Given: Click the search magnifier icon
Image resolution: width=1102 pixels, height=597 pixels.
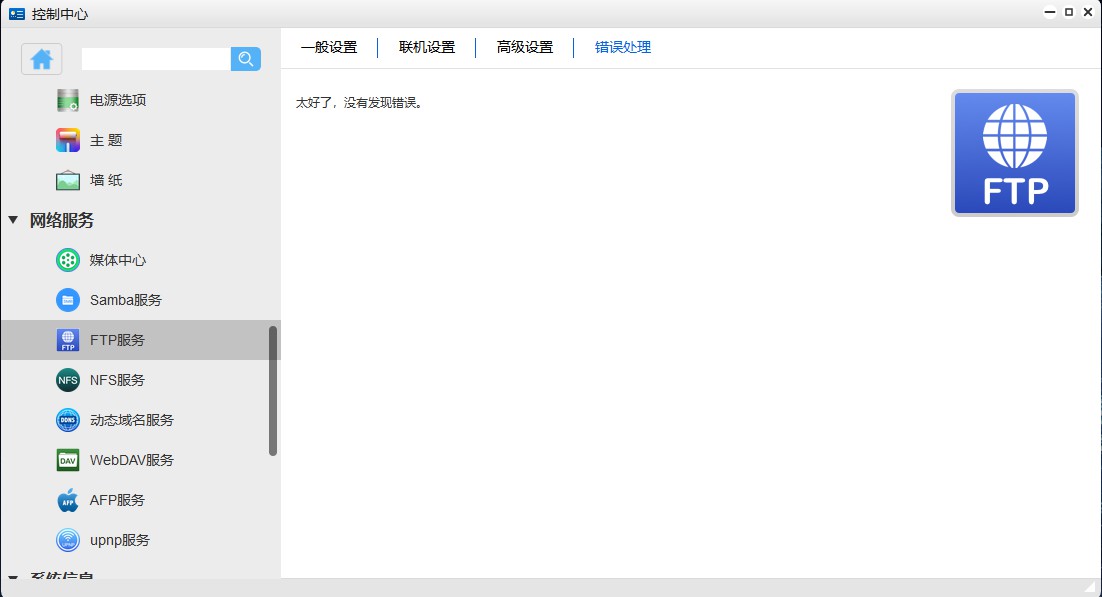Looking at the screenshot, I should click(245, 59).
